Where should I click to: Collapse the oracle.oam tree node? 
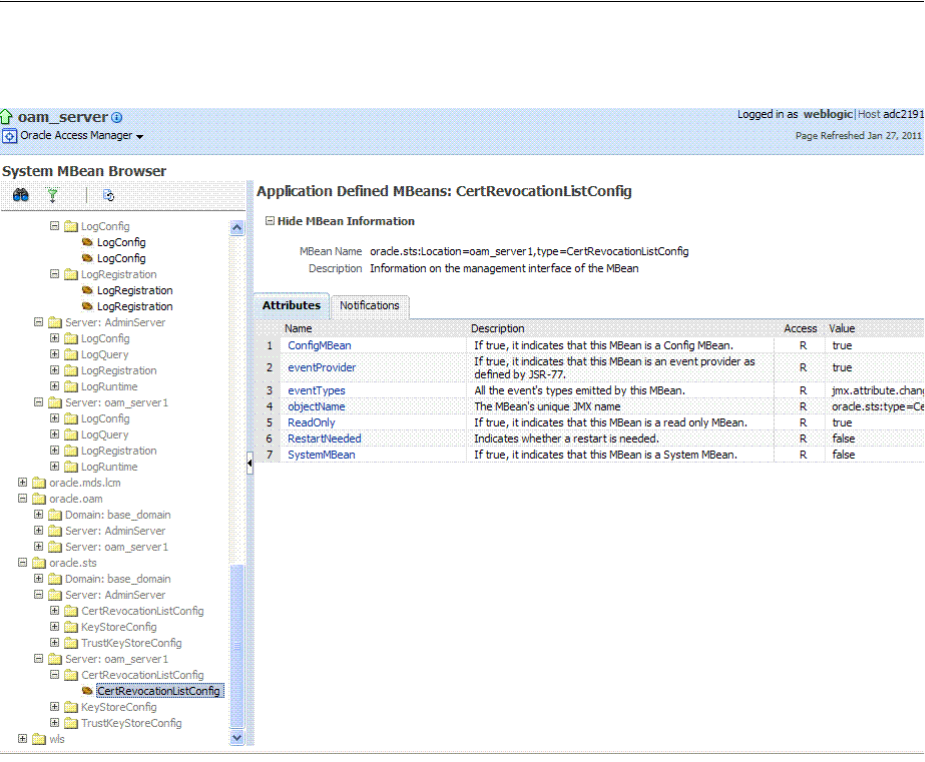coord(23,499)
